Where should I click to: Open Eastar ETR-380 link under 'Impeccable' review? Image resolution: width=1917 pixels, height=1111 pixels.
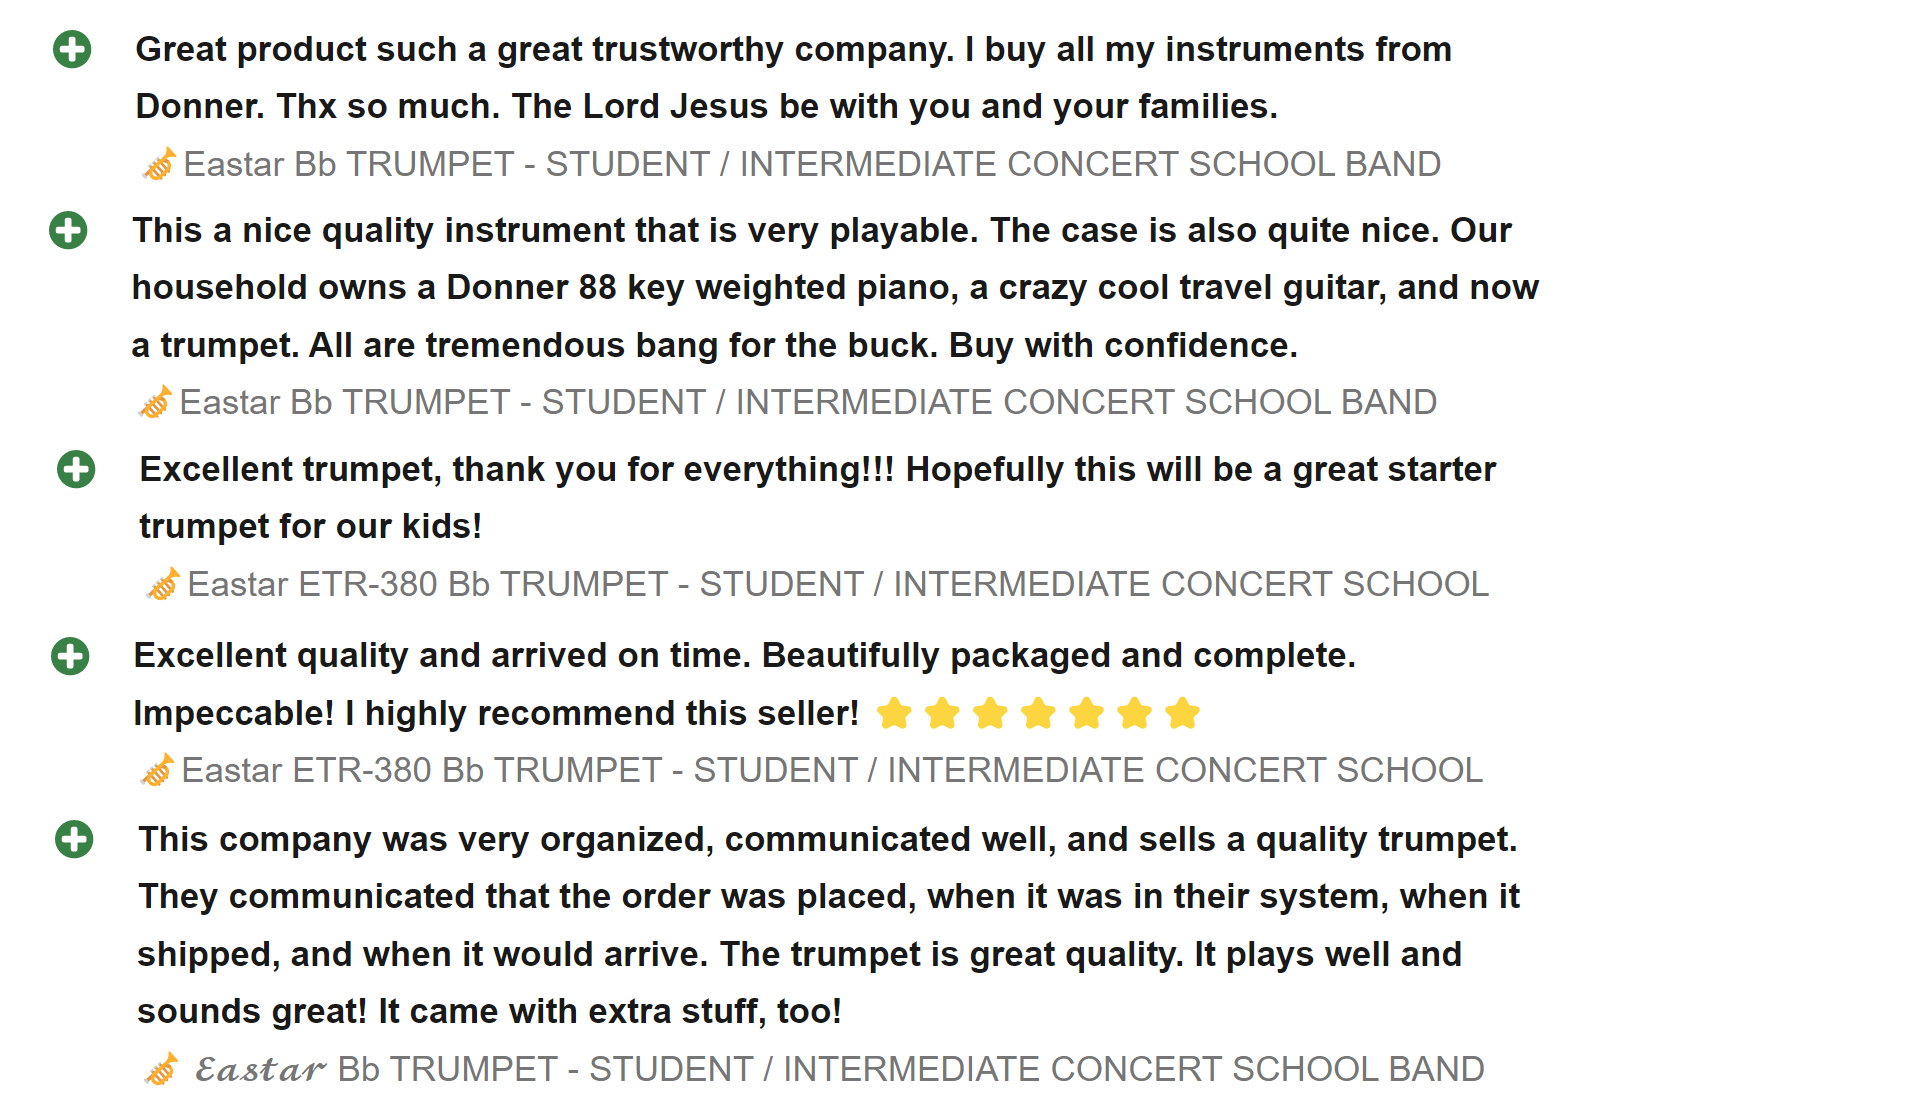pyautogui.click(x=831, y=770)
